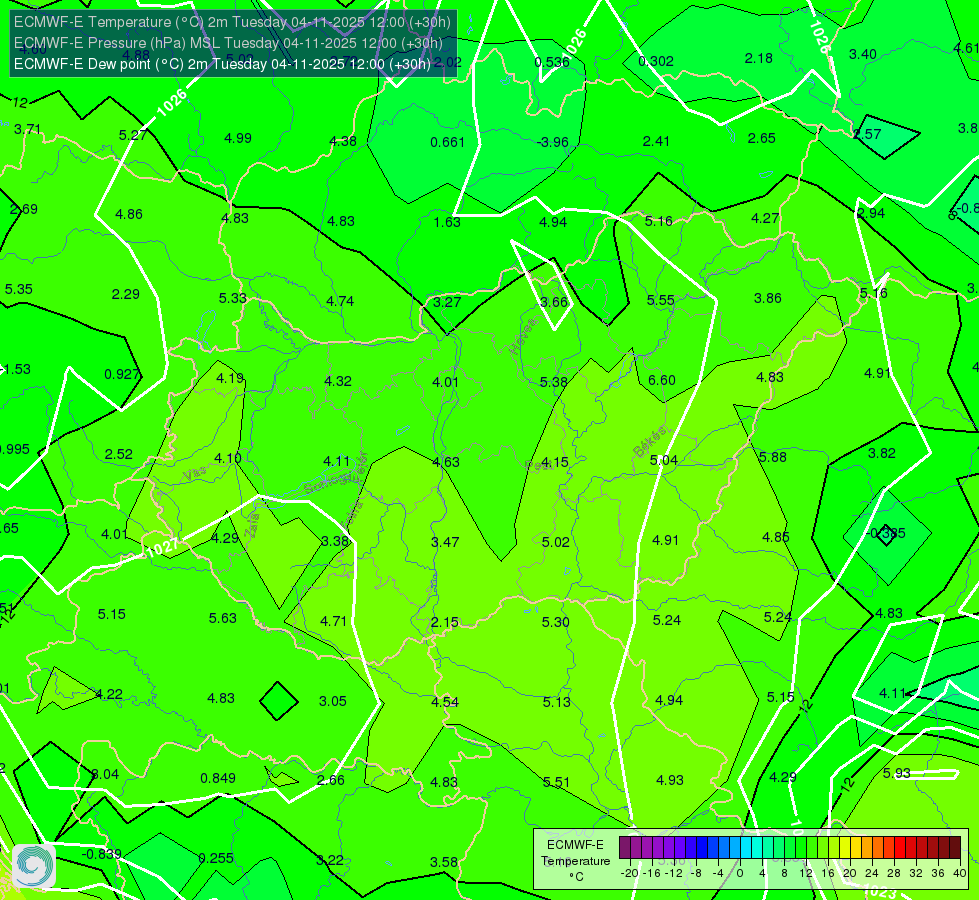The image size is (979, 900).
Task: Click the map value 0.849
Action: 218,778
